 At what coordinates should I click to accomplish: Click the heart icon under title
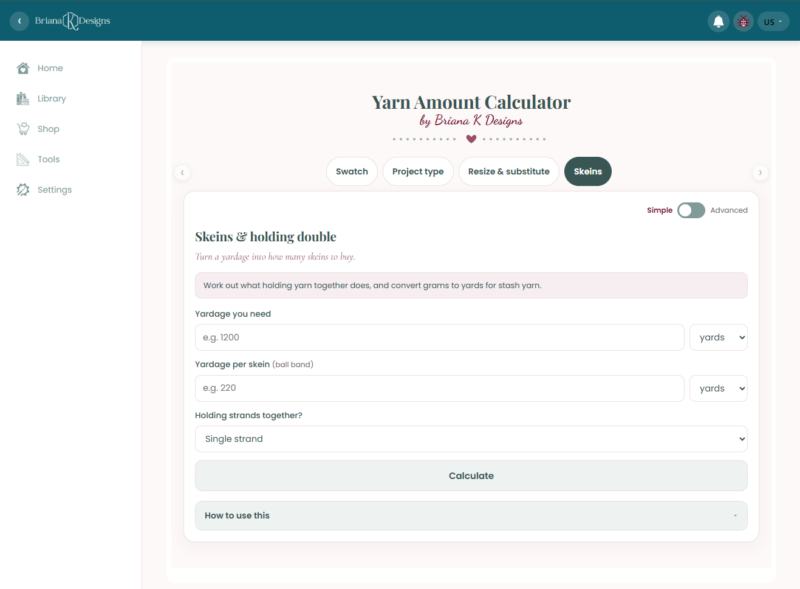[x=471, y=139]
